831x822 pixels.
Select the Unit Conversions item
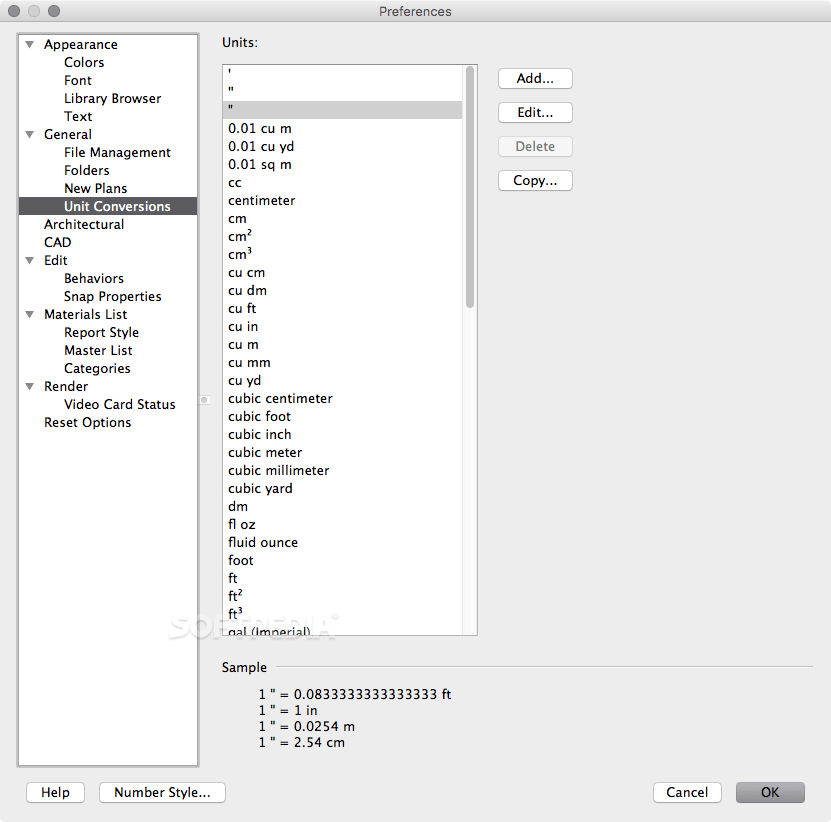click(x=108, y=206)
